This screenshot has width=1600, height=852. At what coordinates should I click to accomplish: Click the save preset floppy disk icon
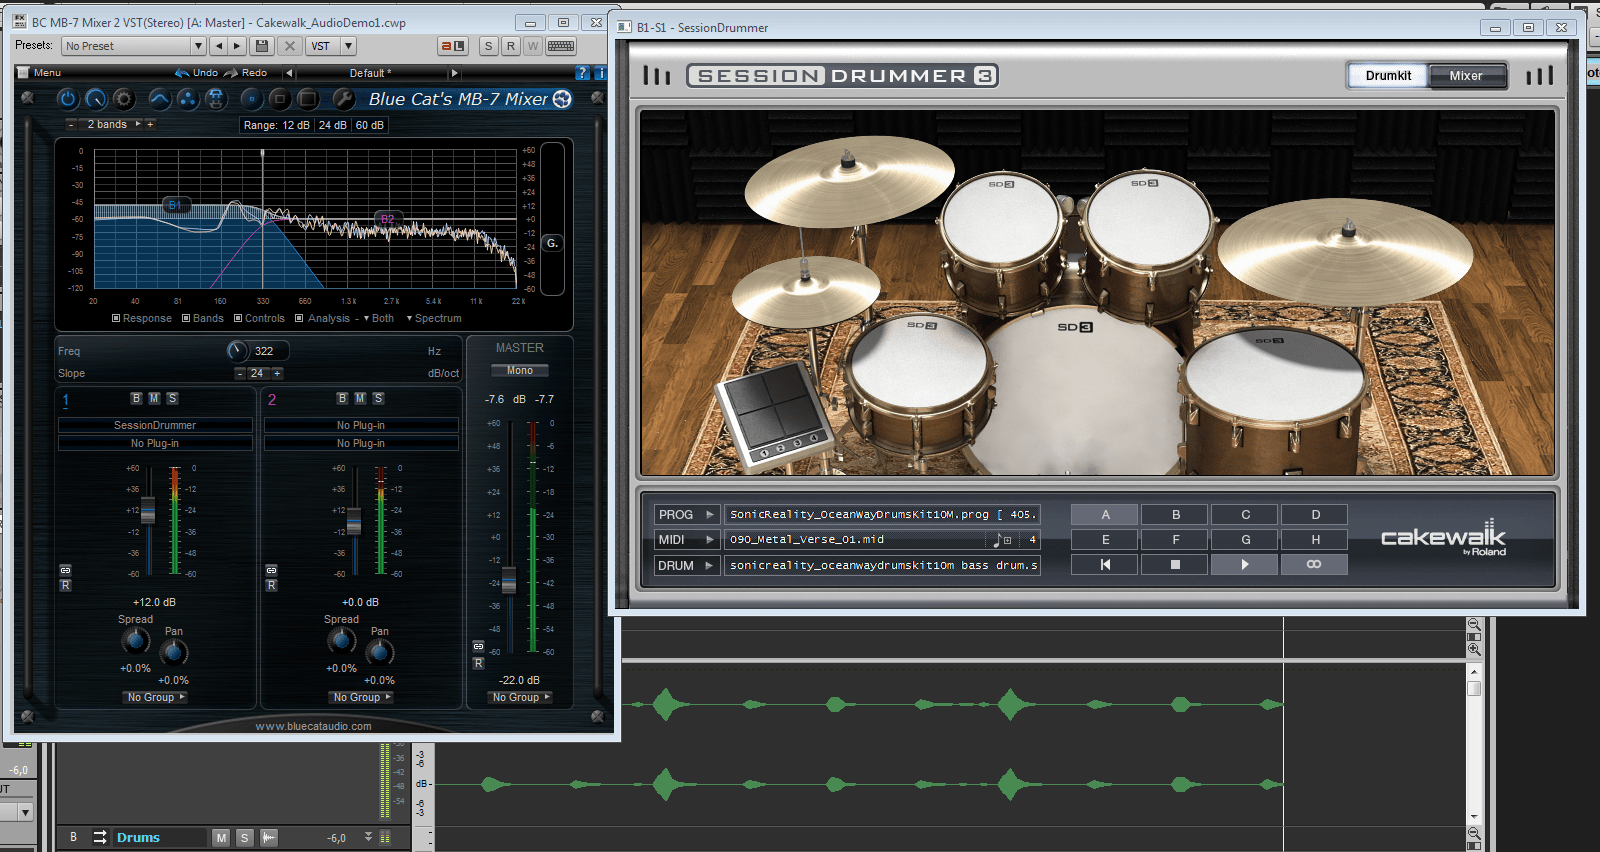tap(261, 46)
